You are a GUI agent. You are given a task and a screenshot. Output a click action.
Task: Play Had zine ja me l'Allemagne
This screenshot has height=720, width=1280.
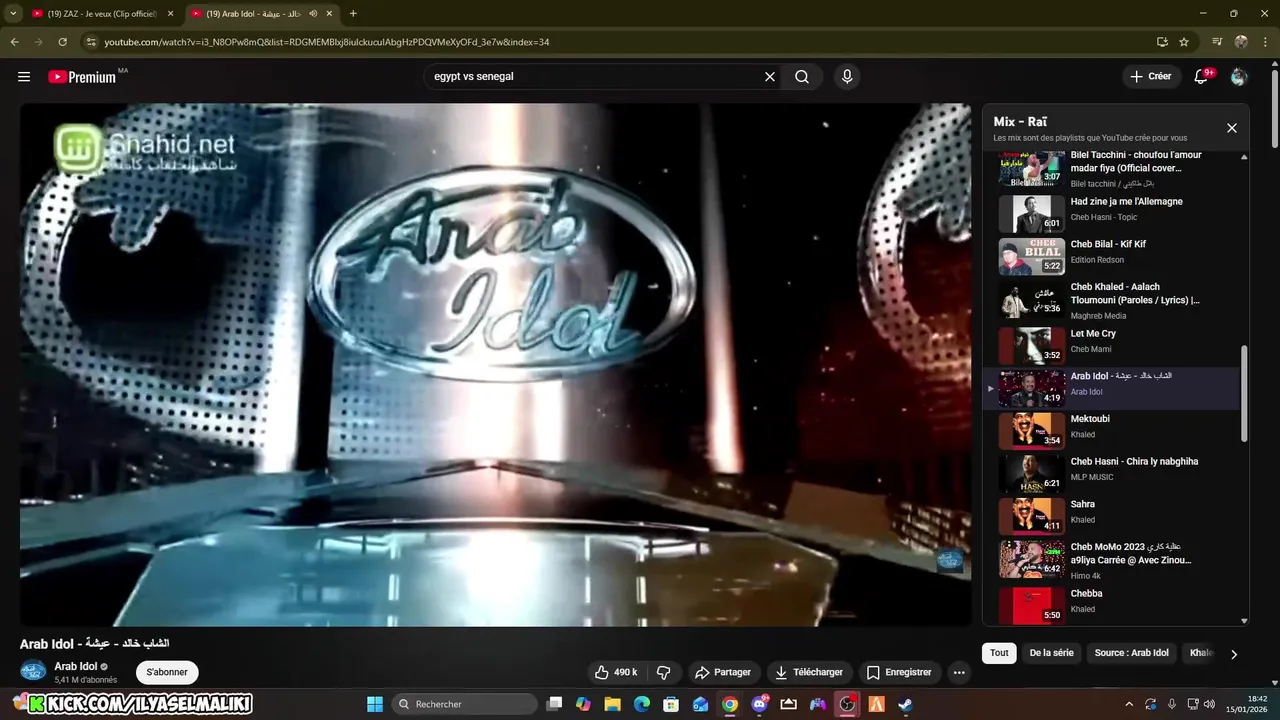point(1112,213)
